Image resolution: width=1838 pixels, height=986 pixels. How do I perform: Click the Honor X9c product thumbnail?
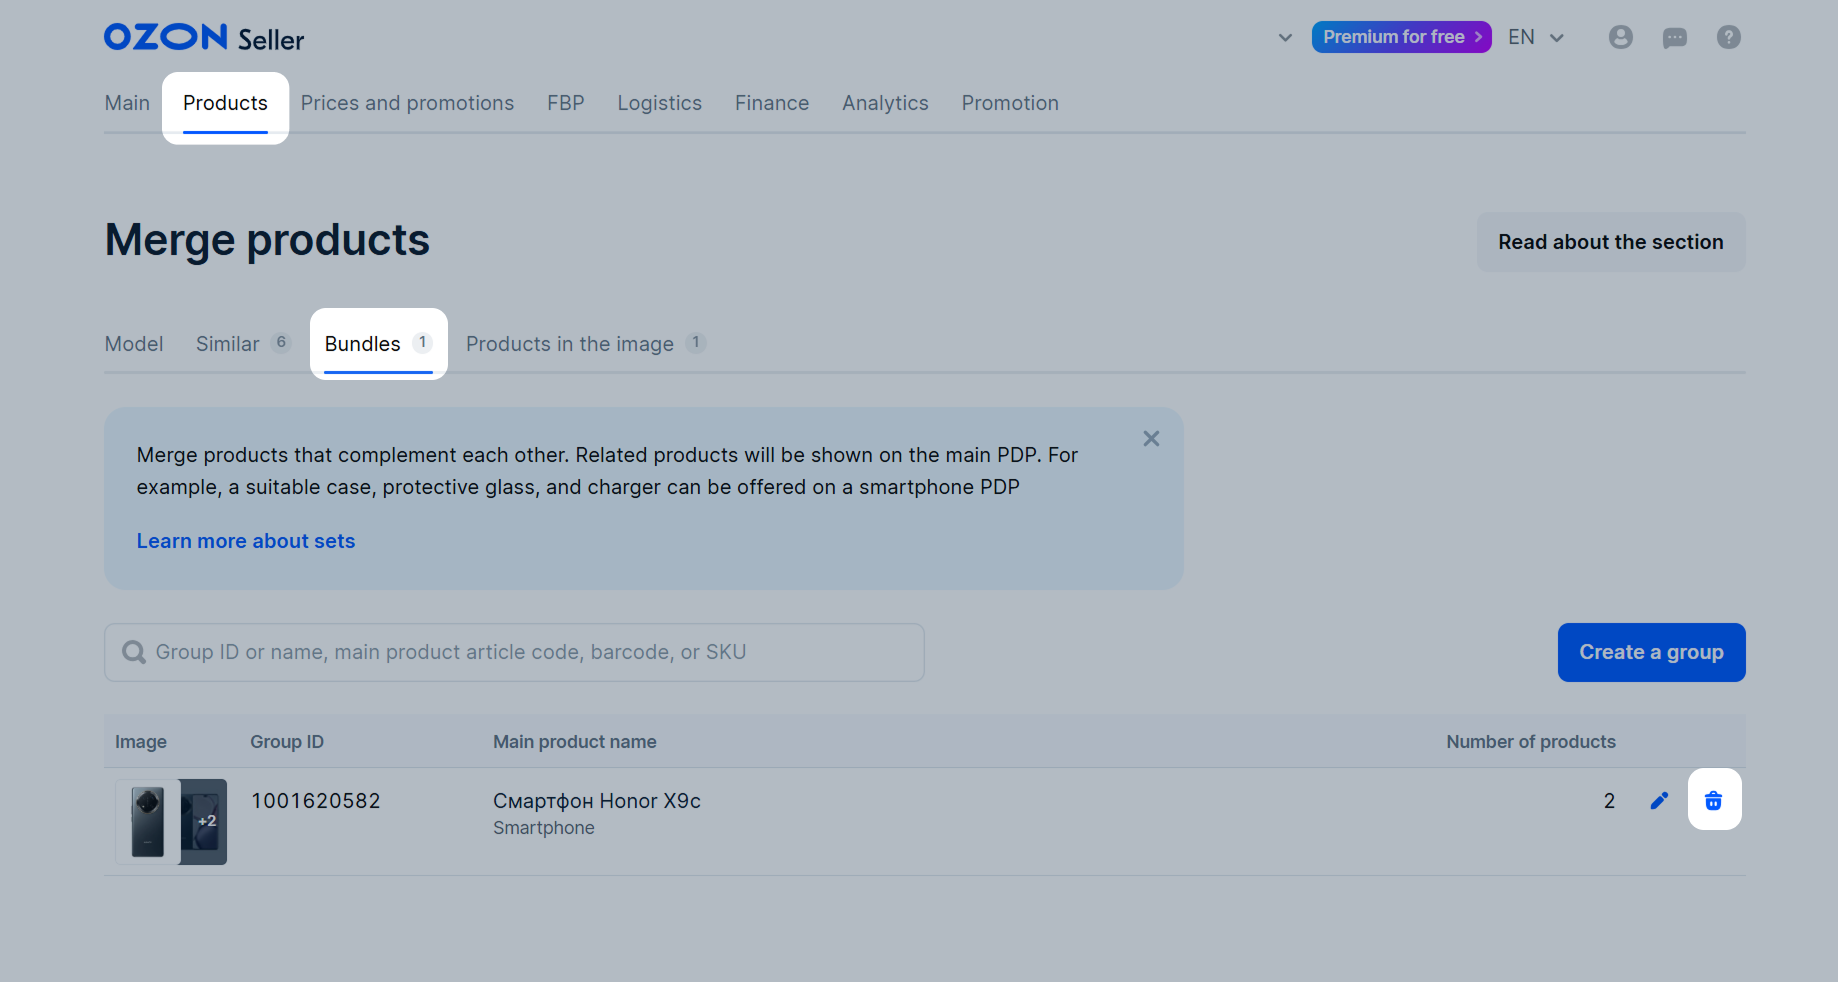[x=148, y=822]
